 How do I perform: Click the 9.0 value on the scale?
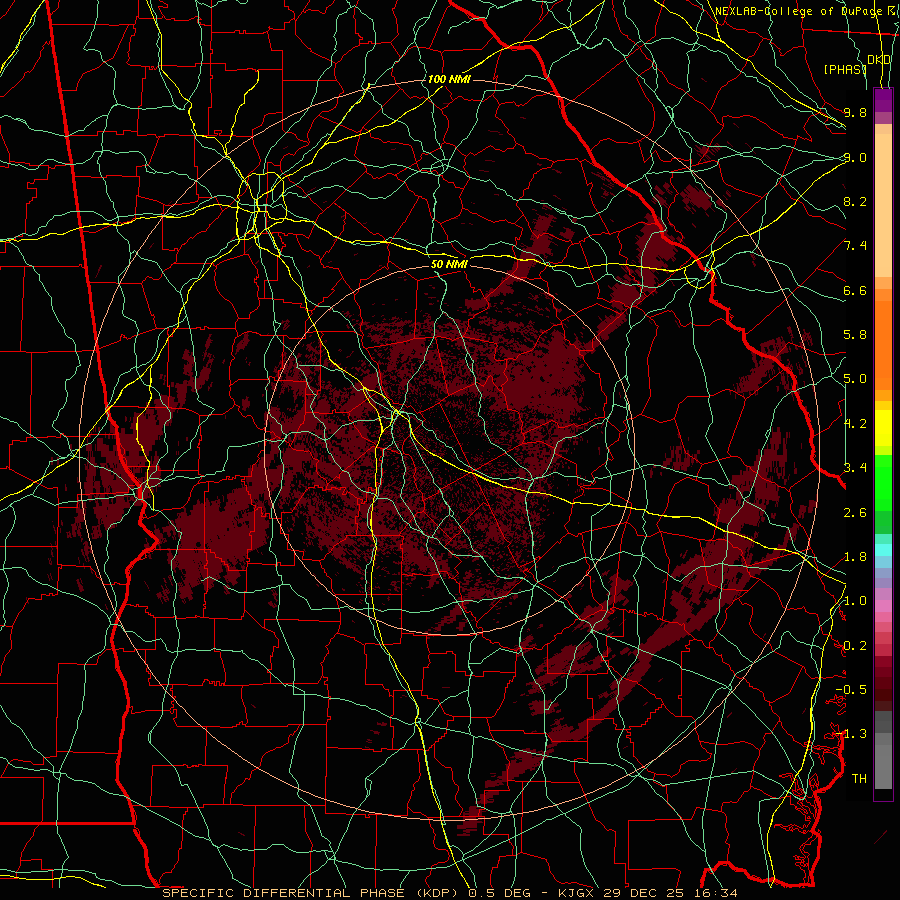[x=855, y=157]
